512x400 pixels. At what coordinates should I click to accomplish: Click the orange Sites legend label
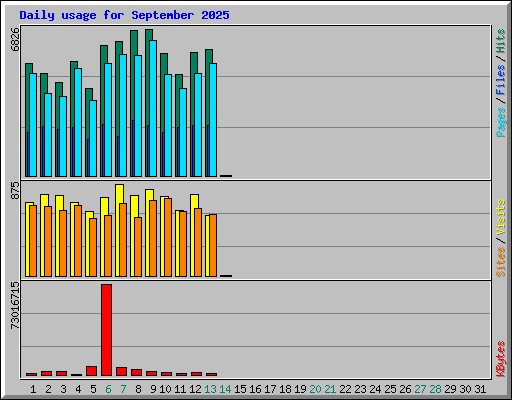coord(501,262)
